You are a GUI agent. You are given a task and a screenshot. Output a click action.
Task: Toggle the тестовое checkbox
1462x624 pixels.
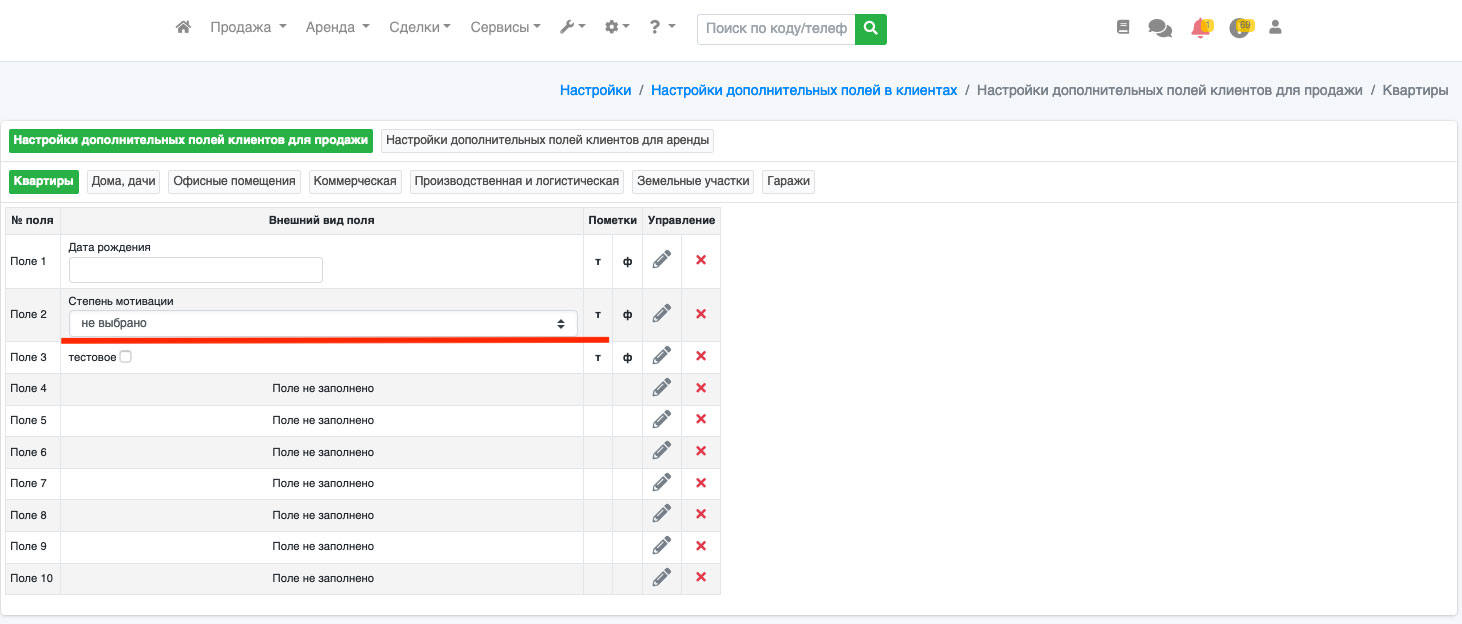coord(126,357)
